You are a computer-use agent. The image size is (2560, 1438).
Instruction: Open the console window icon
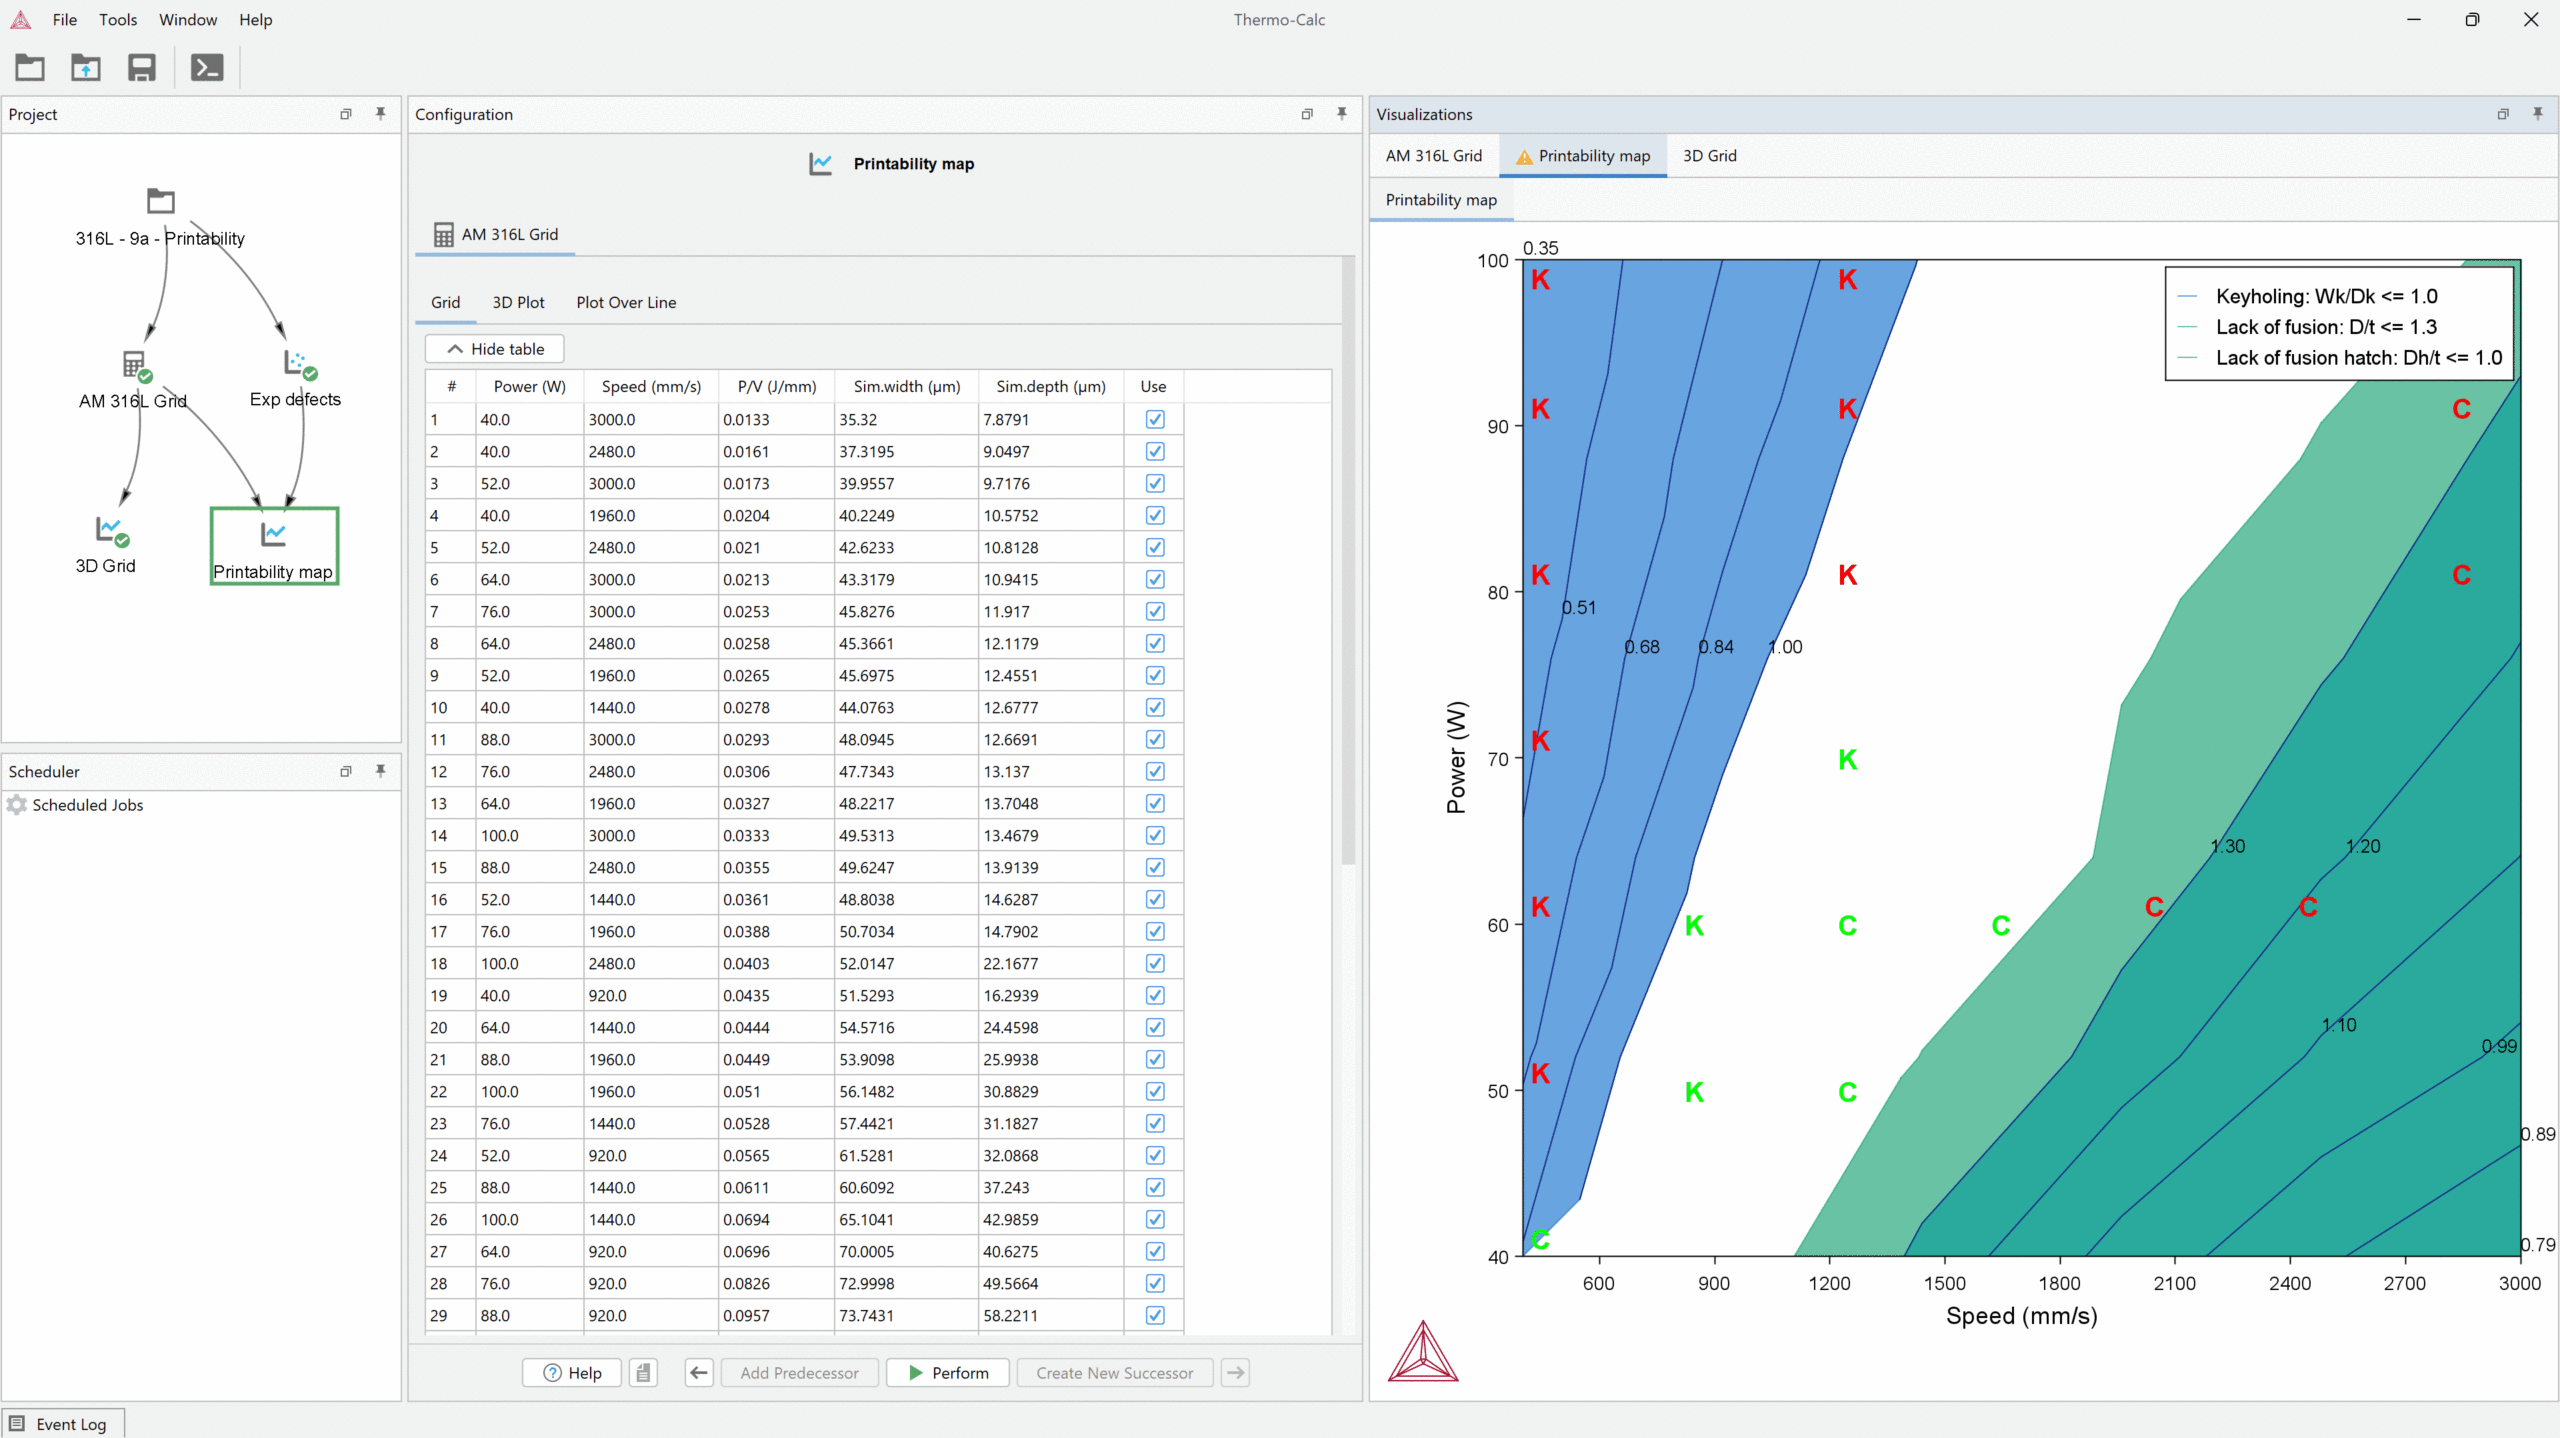[207, 68]
